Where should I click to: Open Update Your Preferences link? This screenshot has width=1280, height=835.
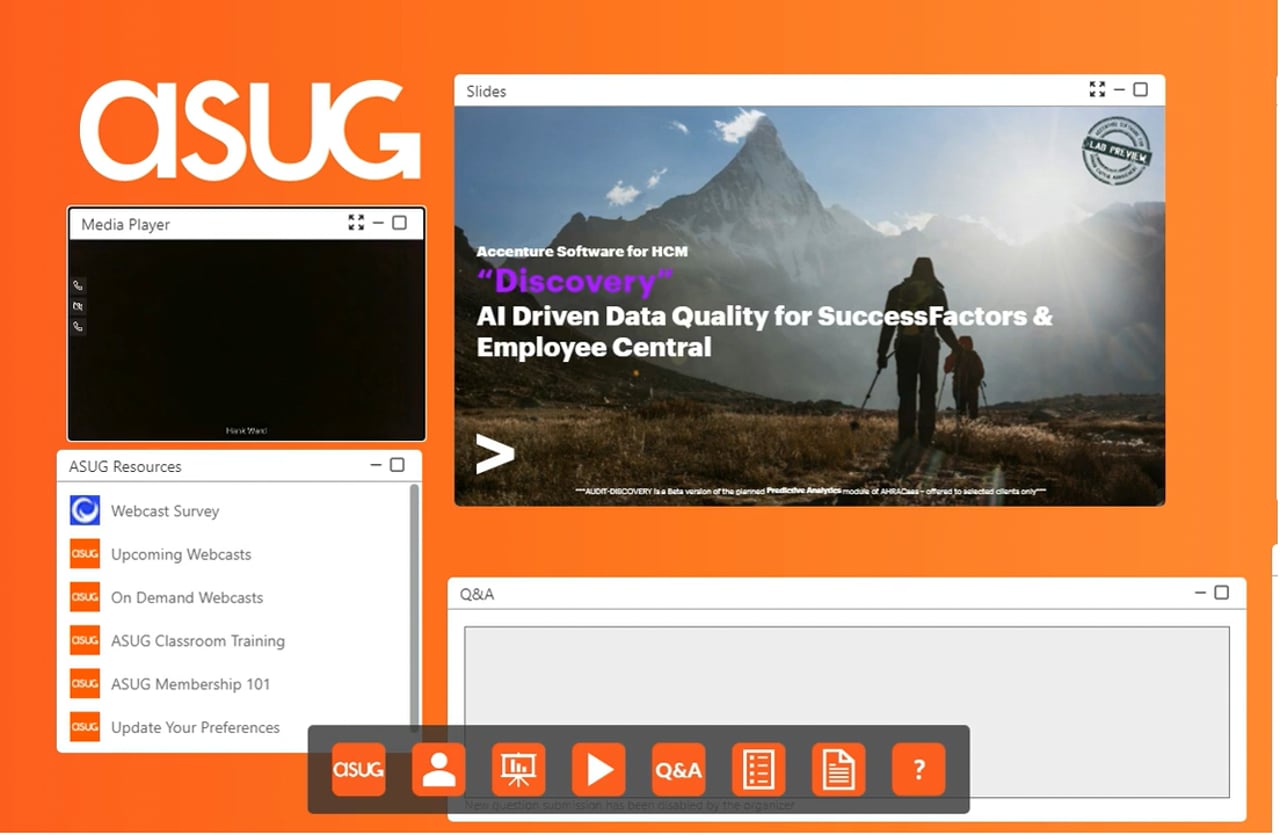click(x=195, y=727)
